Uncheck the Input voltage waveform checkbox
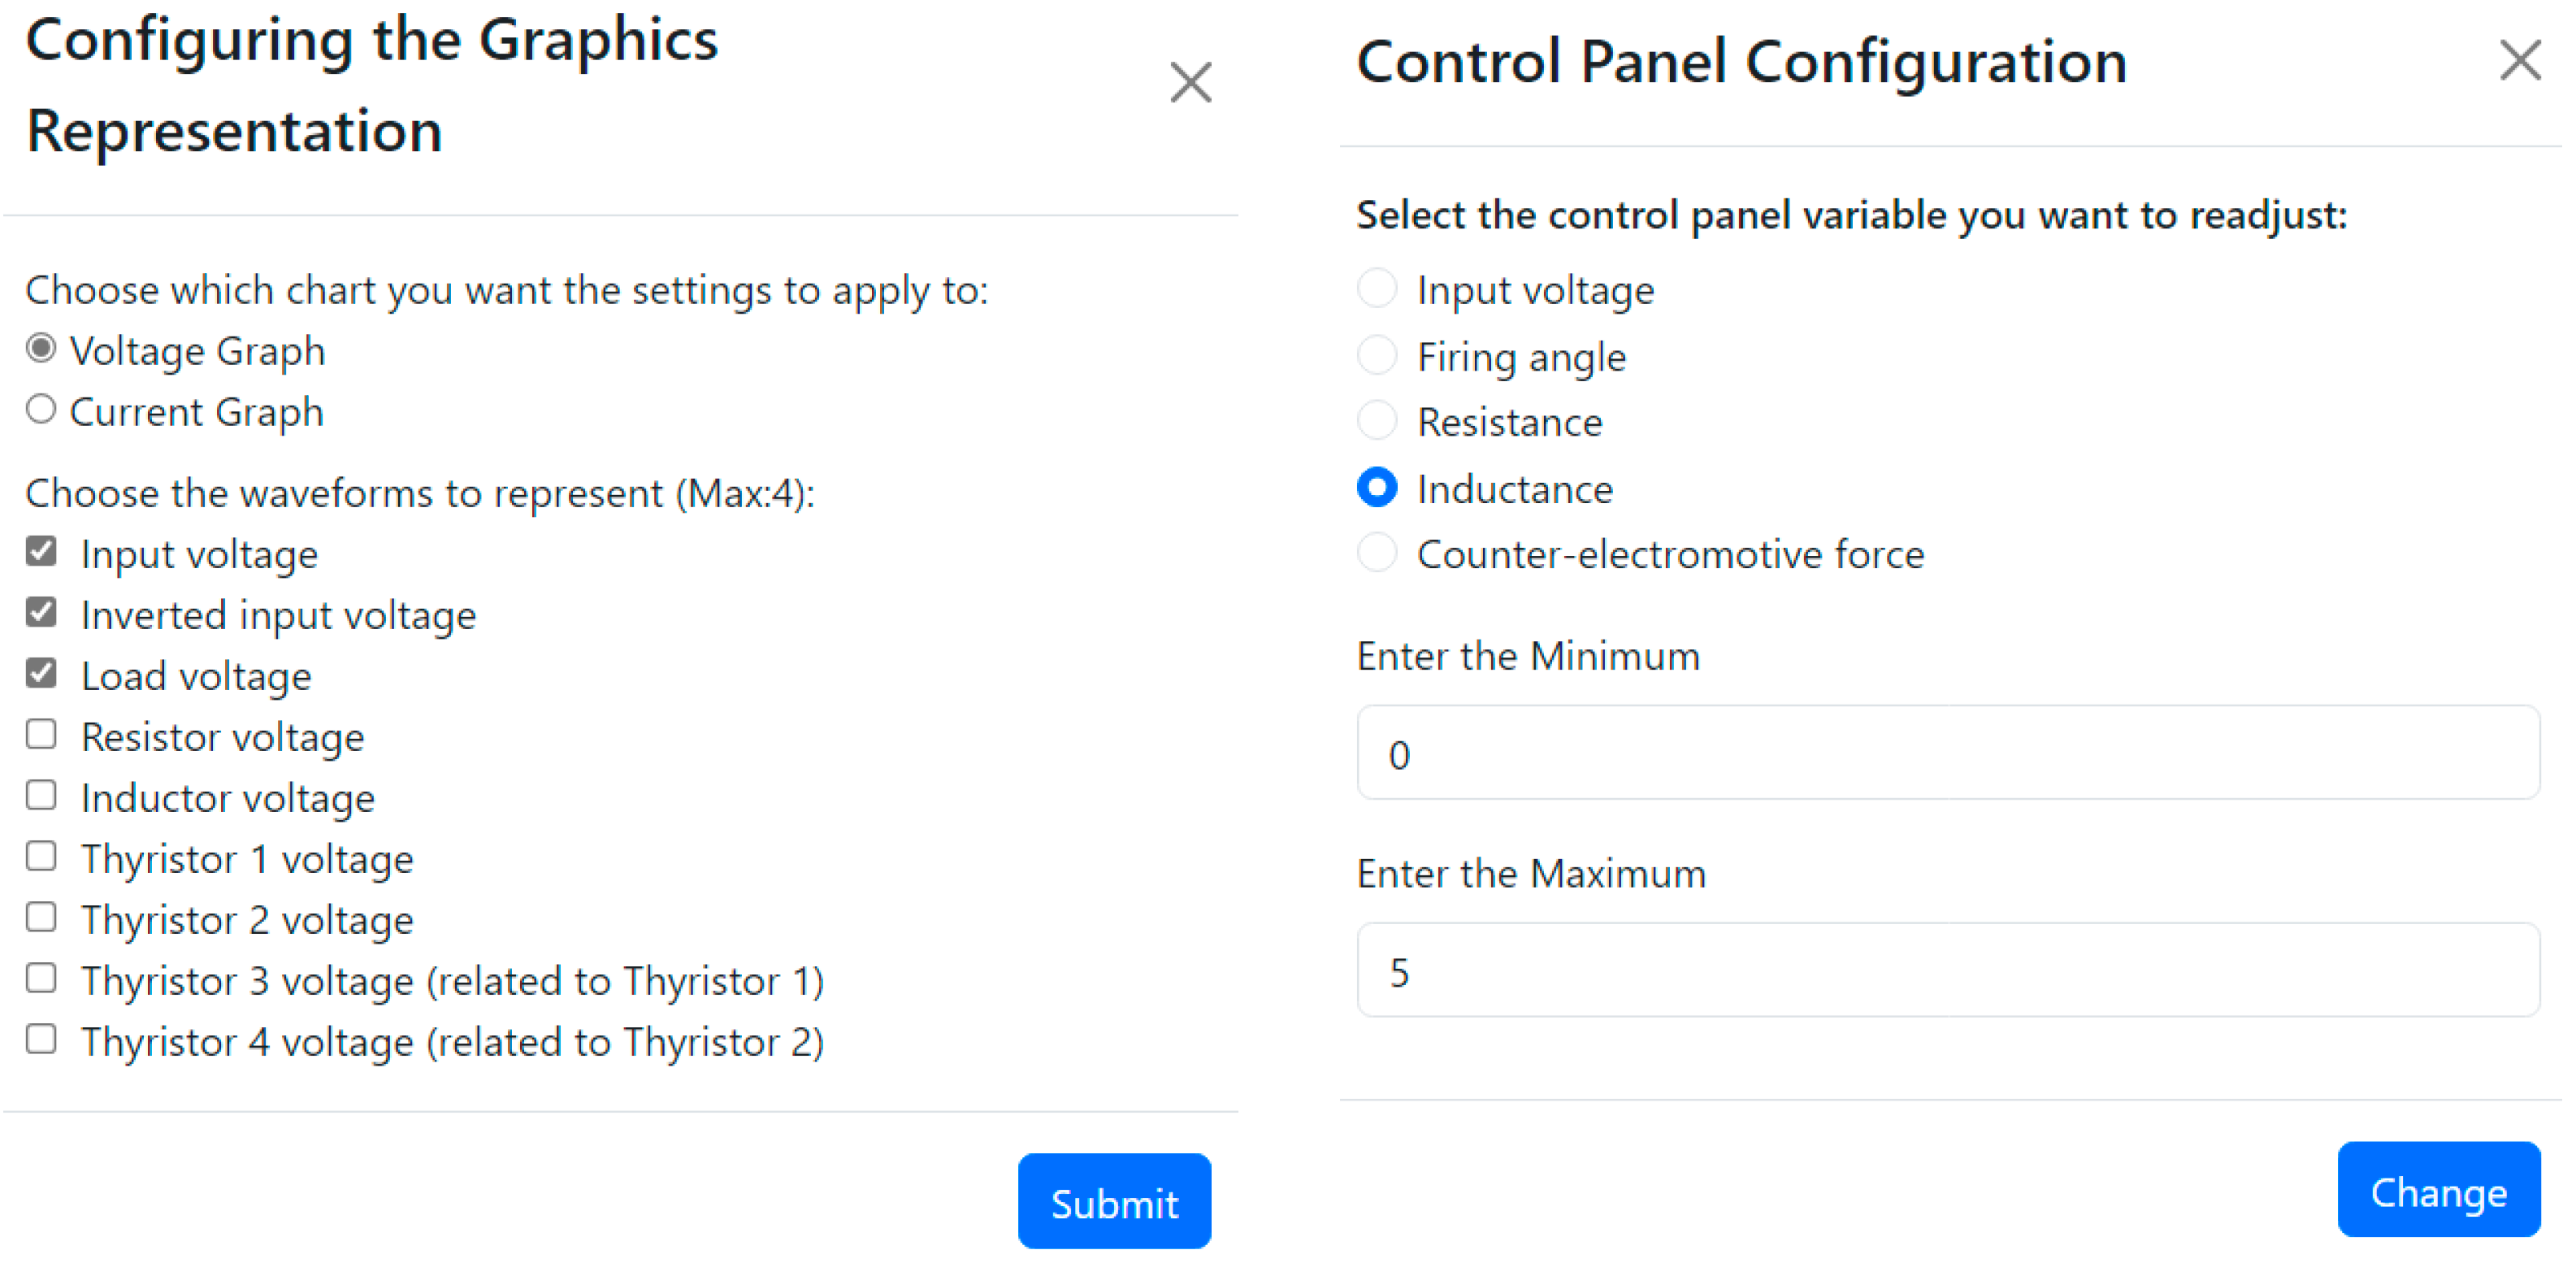Viewport: 2576px width, 1263px height. [x=41, y=552]
